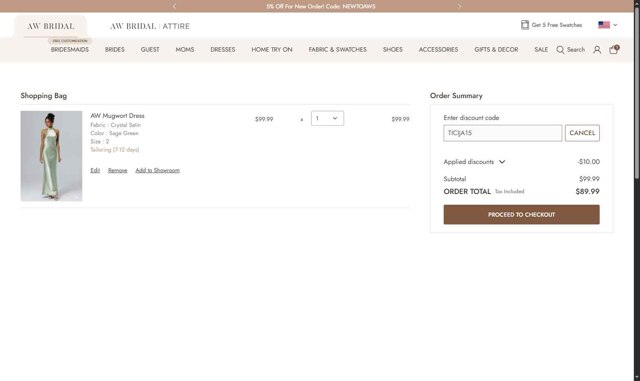Viewport: 640px width, 381px height.
Task: Open the AW Bridal logo tab
Action: coord(51,26)
